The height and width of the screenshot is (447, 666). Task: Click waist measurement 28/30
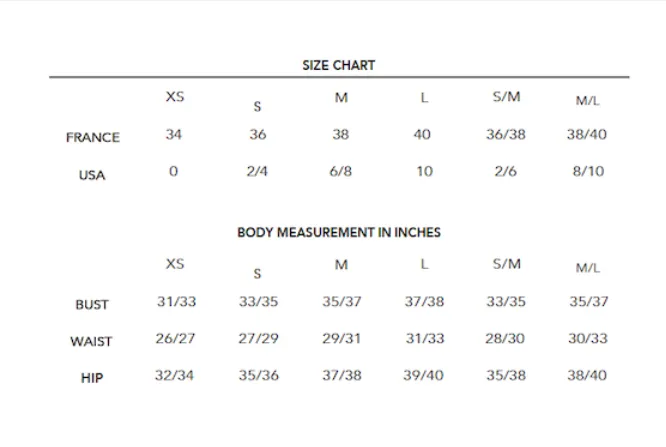(x=505, y=339)
